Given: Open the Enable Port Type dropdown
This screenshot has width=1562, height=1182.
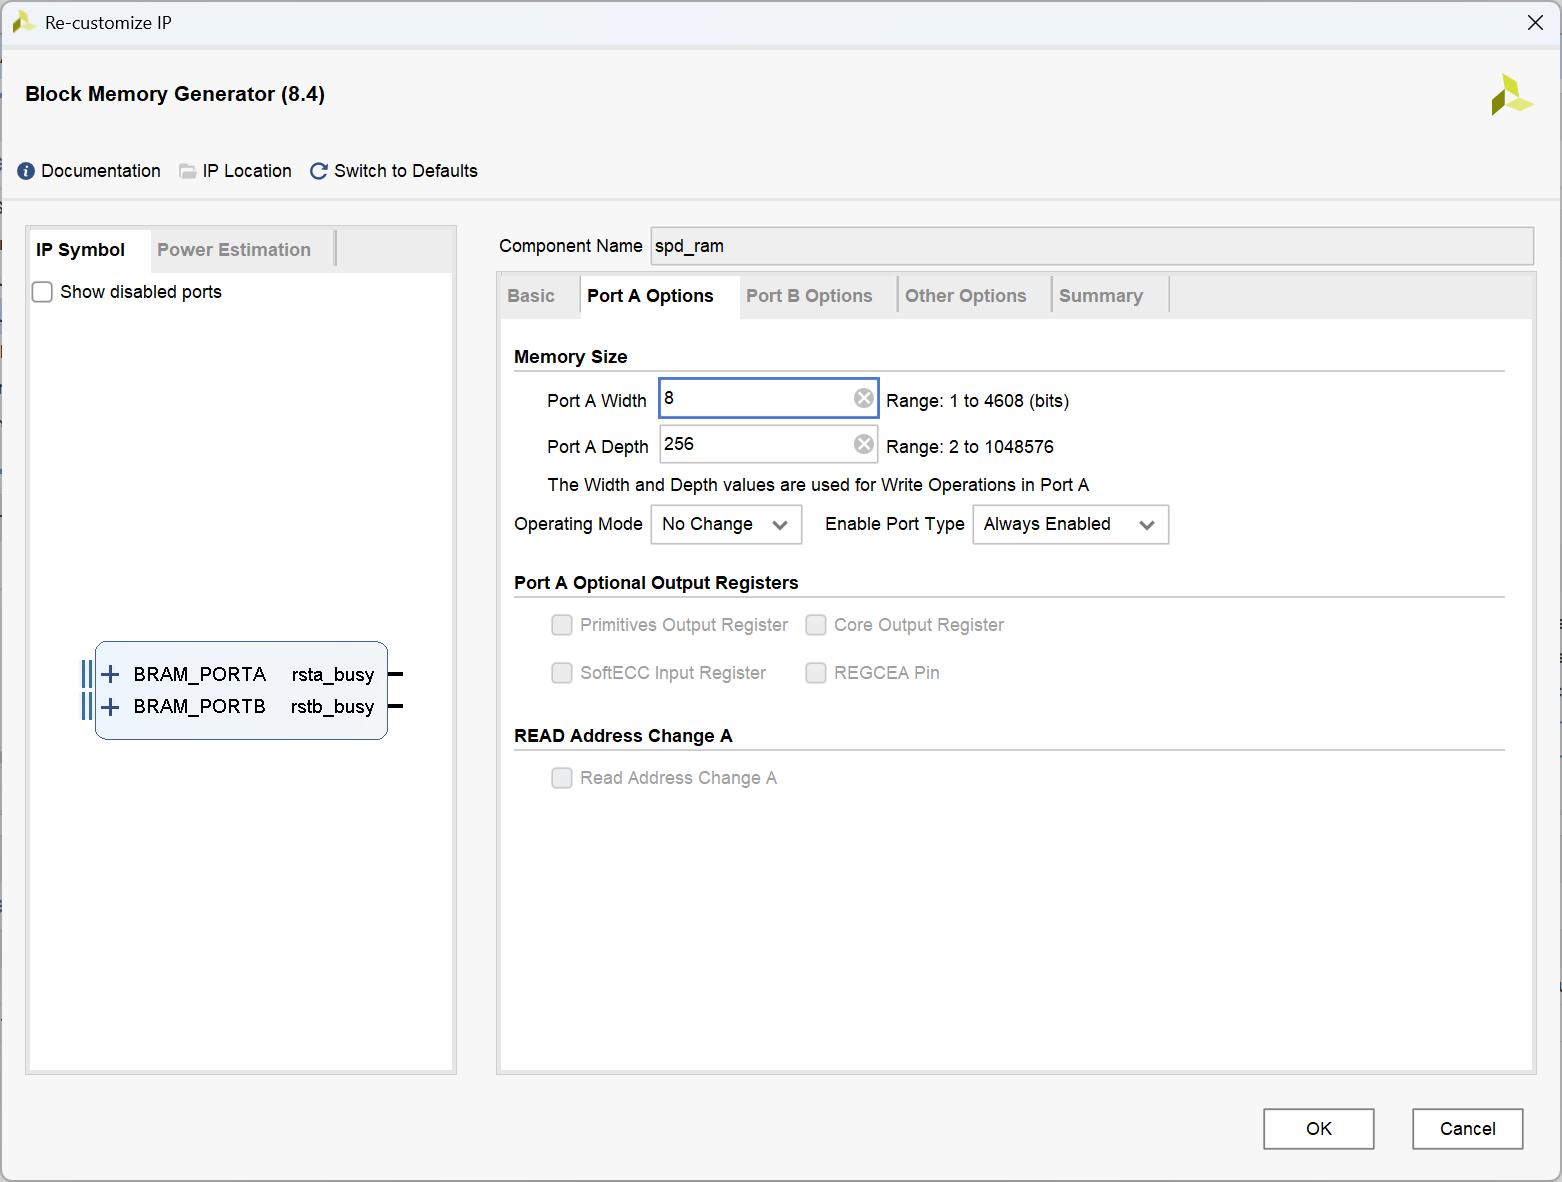Looking at the screenshot, I should tap(1070, 524).
